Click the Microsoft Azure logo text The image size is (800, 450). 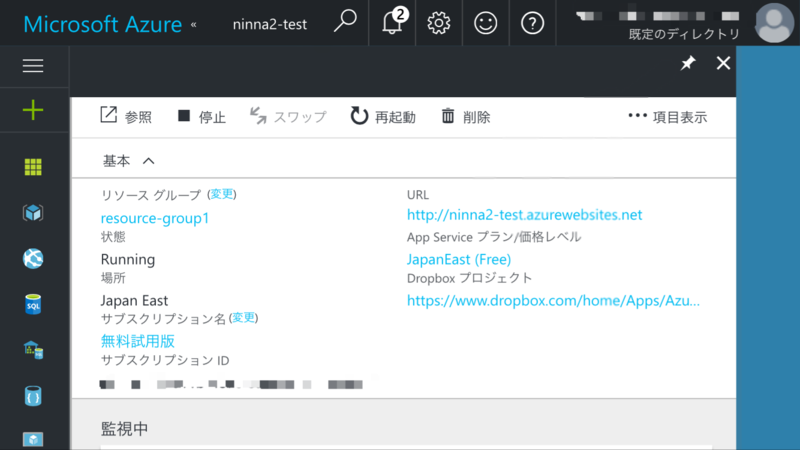103,24
